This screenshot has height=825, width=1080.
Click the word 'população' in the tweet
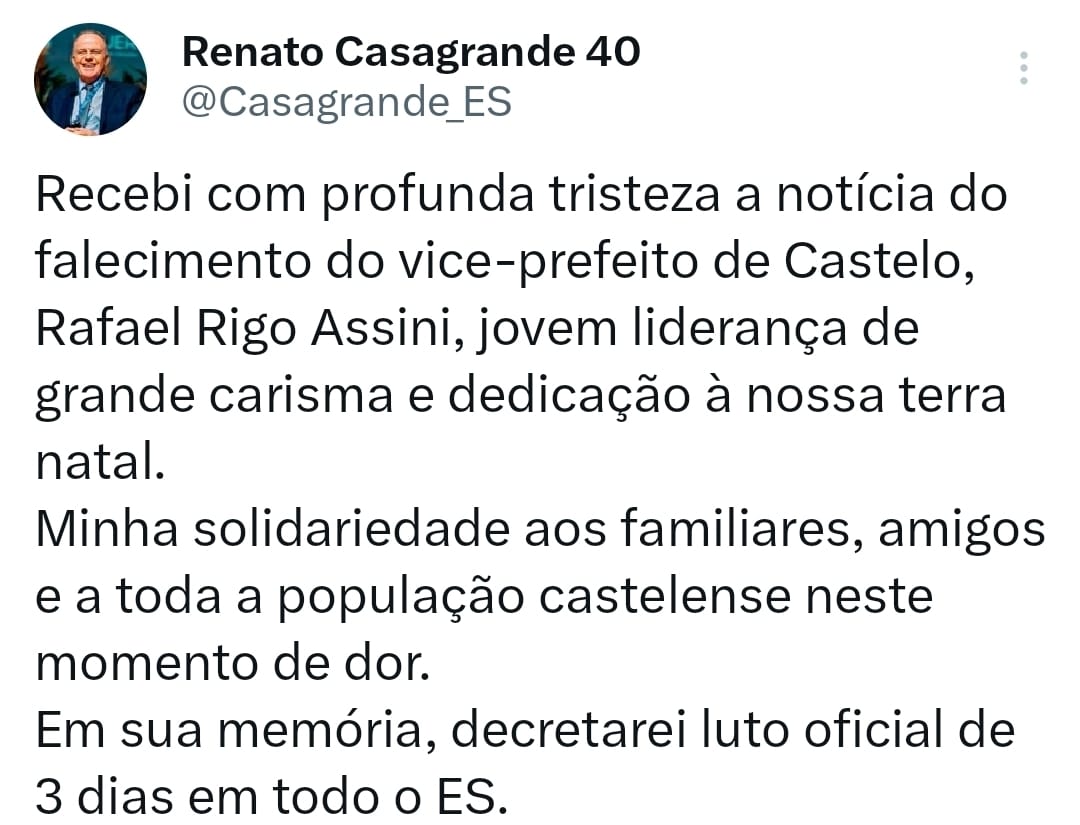point(402,597)
